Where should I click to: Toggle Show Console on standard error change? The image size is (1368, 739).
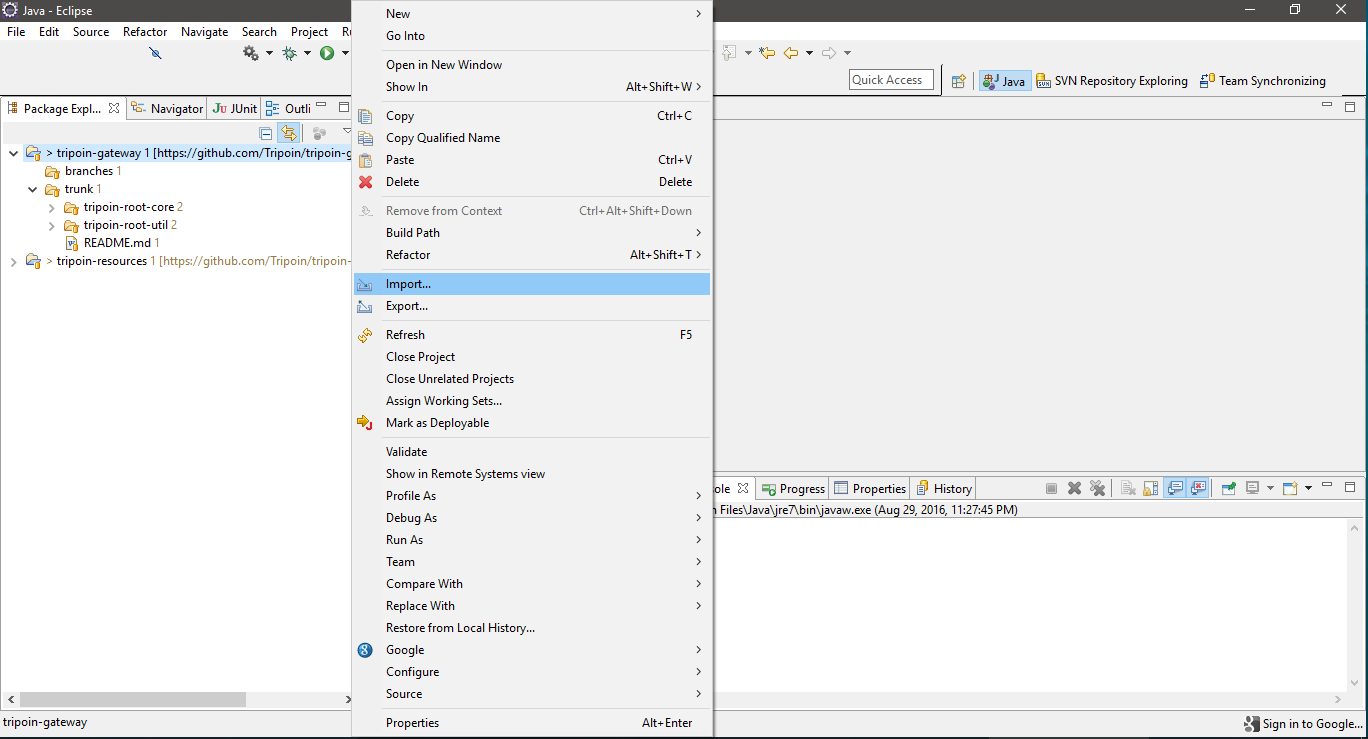[x=1198, y=488]
